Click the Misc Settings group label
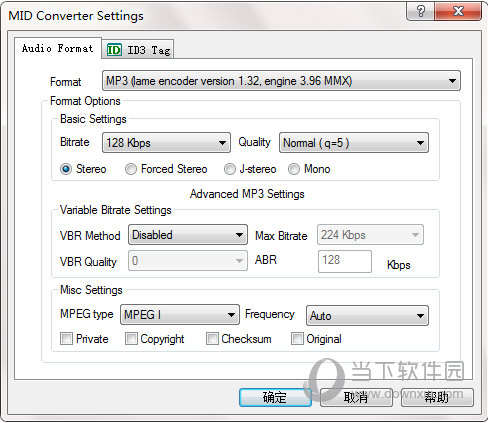The width and height of the screenshot is (488, 423). point(91,290)
